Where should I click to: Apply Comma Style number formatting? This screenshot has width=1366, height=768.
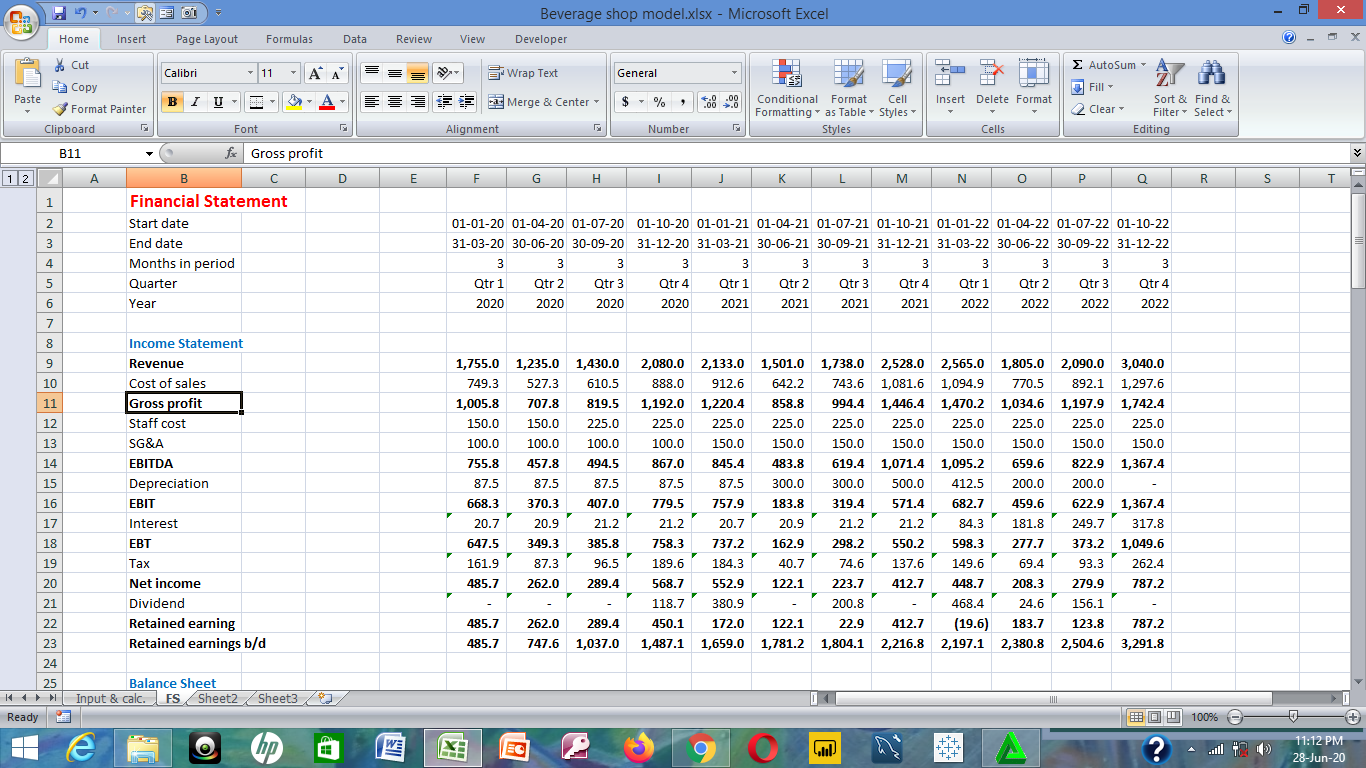682,102
